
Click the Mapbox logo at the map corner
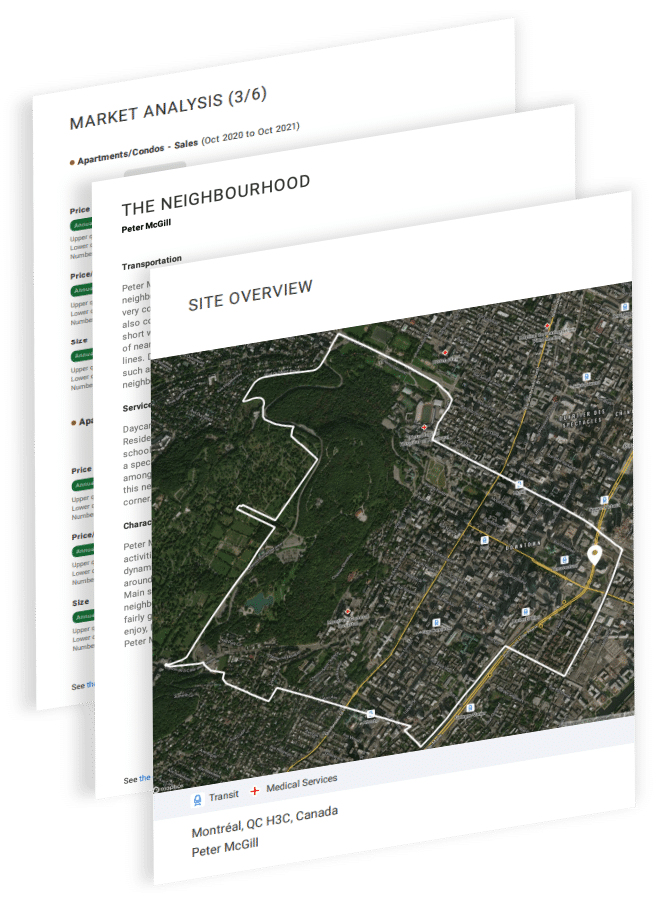click(x=168, y=788)
